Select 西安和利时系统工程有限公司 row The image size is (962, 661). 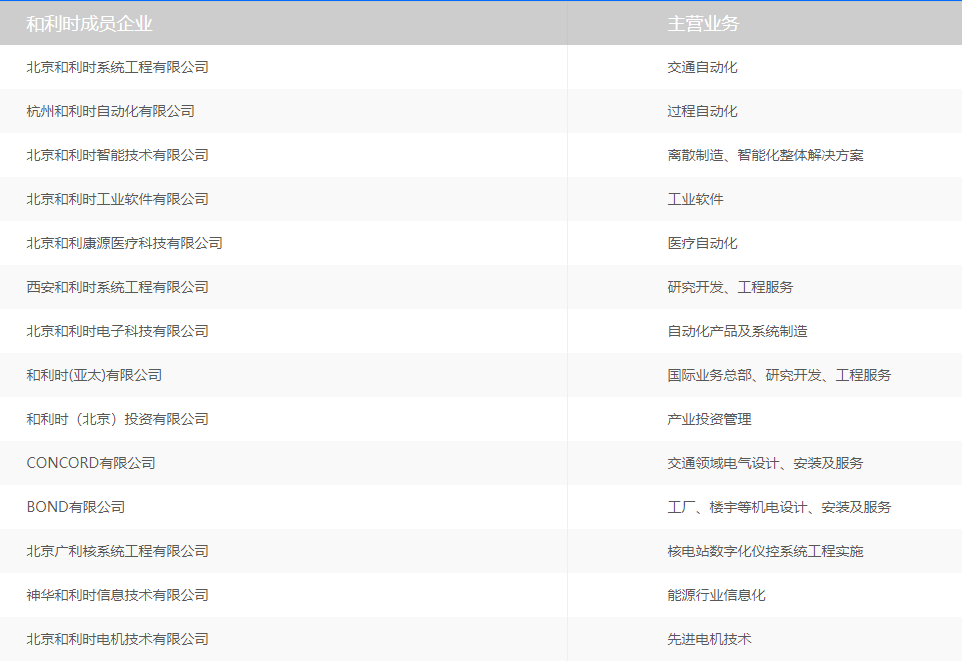pos(481,287)
